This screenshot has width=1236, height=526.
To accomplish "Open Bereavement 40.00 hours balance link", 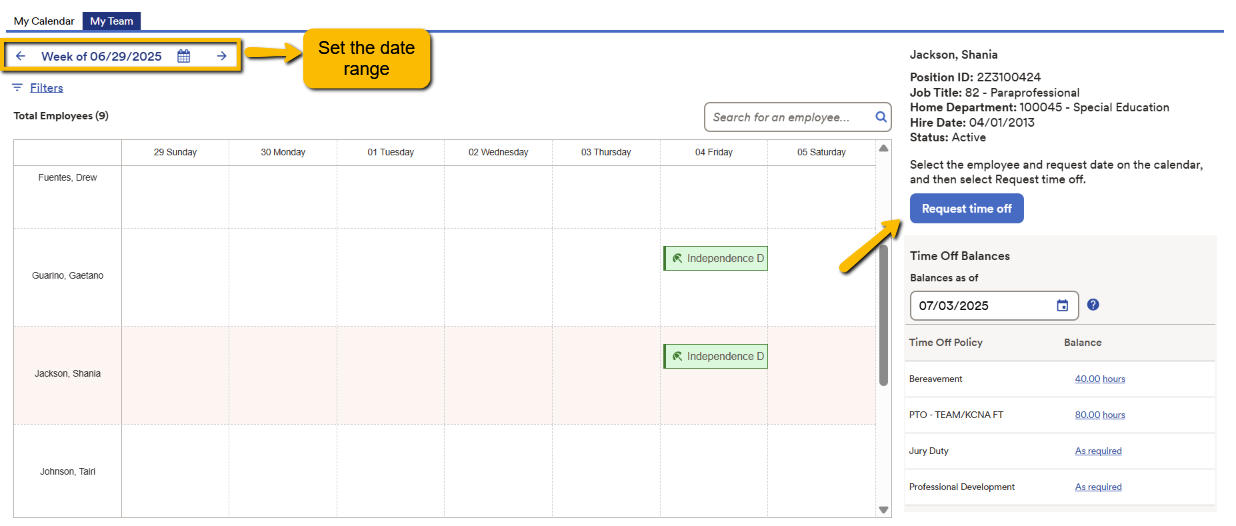I will coord(1100,379).
